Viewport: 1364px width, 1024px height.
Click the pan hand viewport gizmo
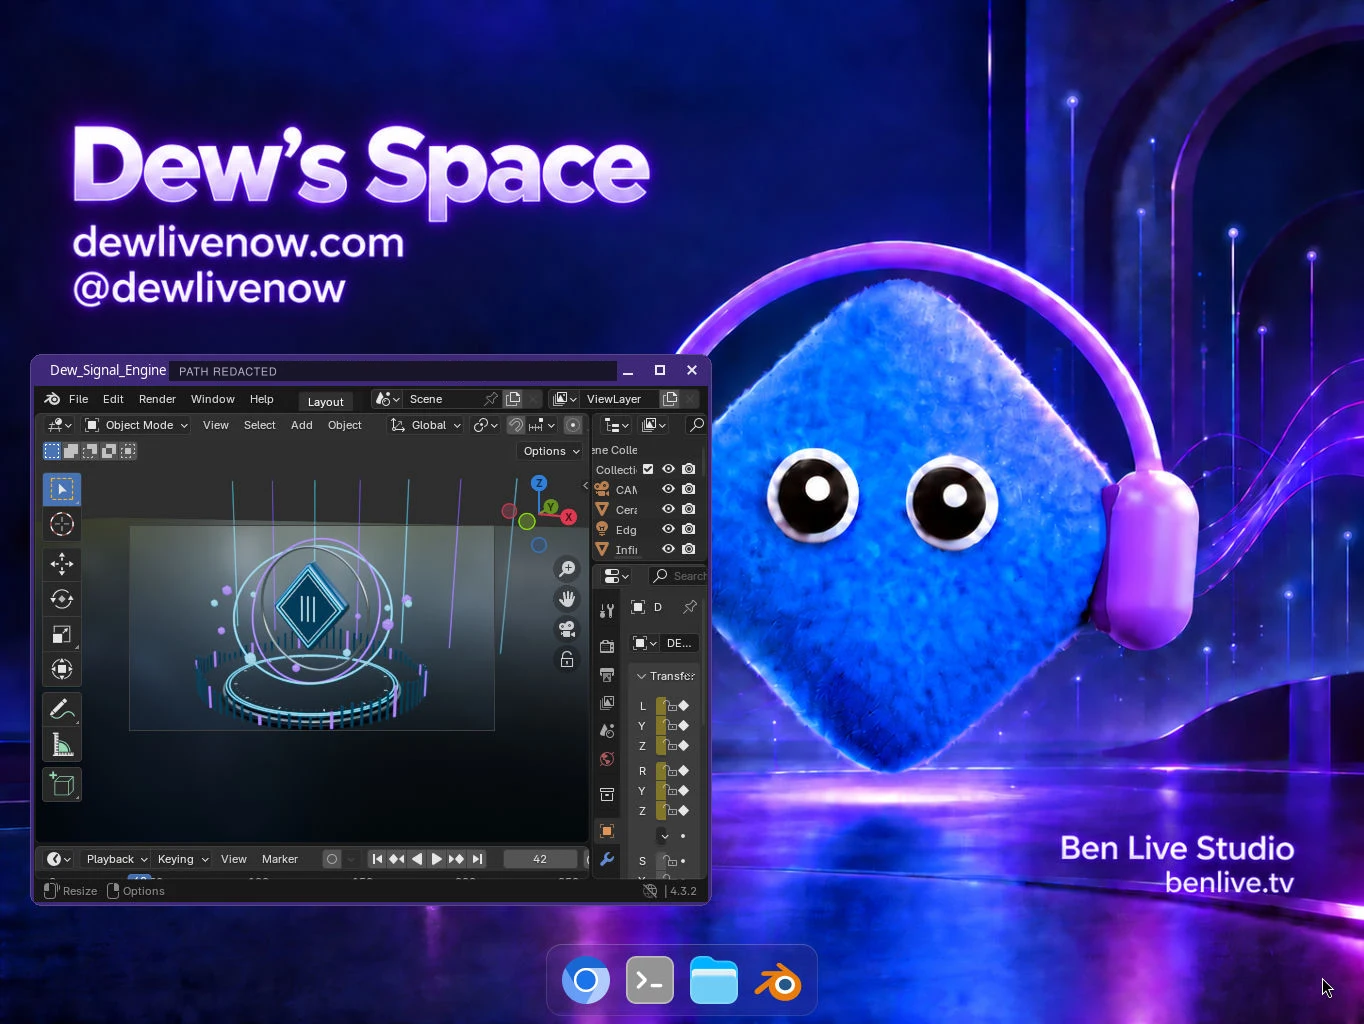pyautogui.click(x=567, y=599)
